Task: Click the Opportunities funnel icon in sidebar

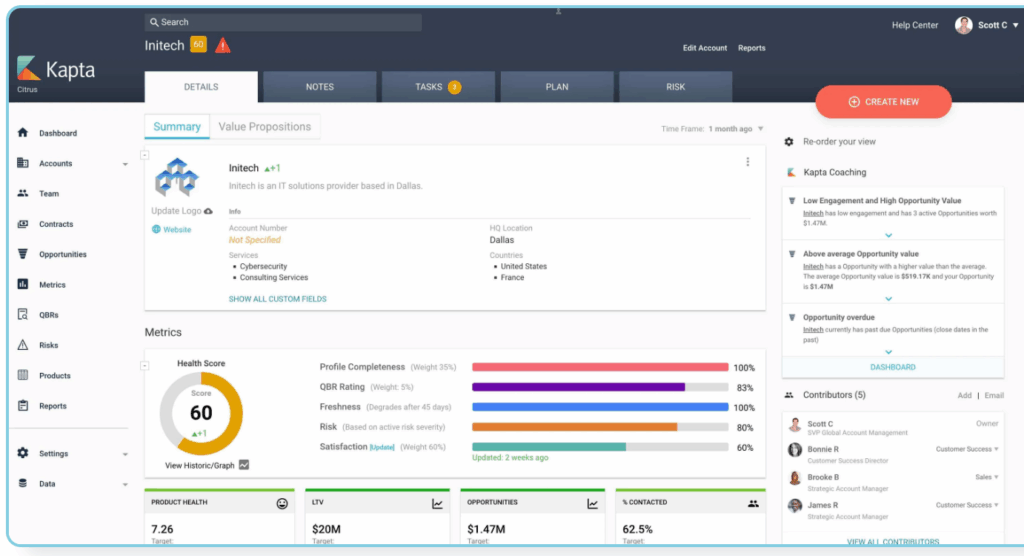Action: pos(23,253)
